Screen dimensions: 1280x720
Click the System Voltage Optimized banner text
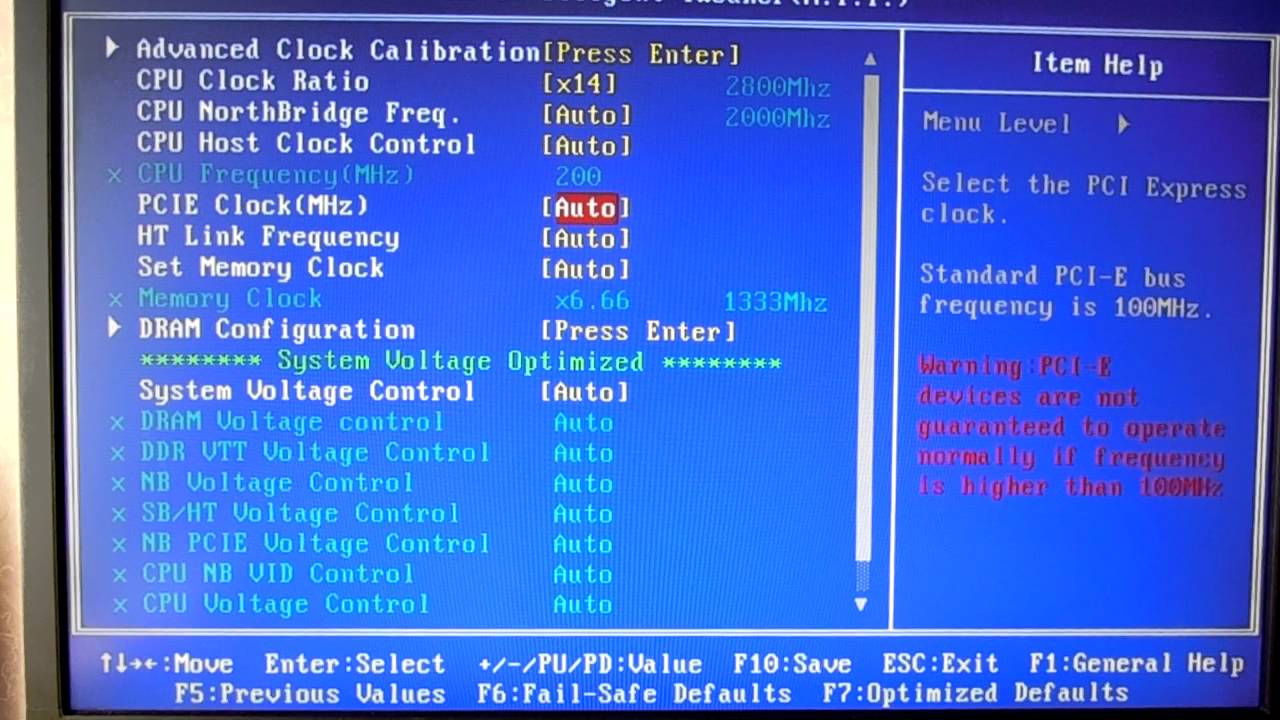point(460,361)
